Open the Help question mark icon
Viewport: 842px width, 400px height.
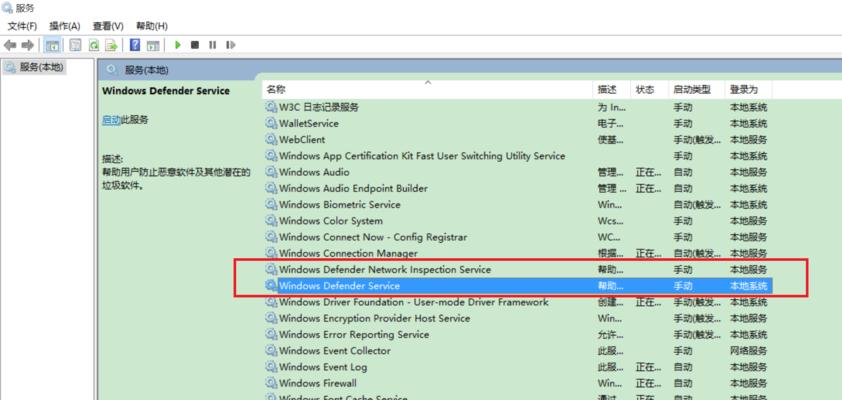coord(135,45)
